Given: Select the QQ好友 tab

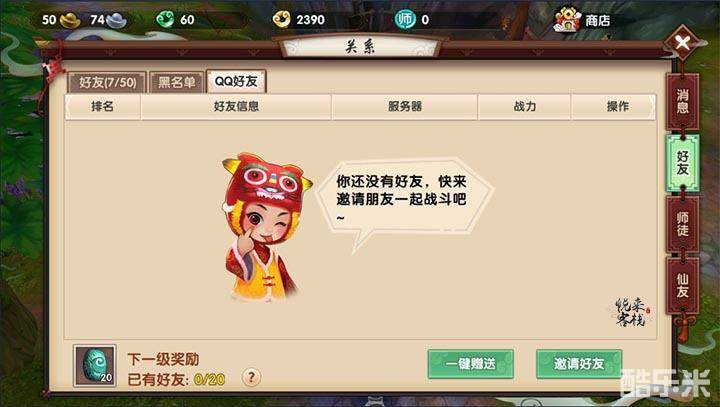Looking at the screenshot, I should pos(236,81).
